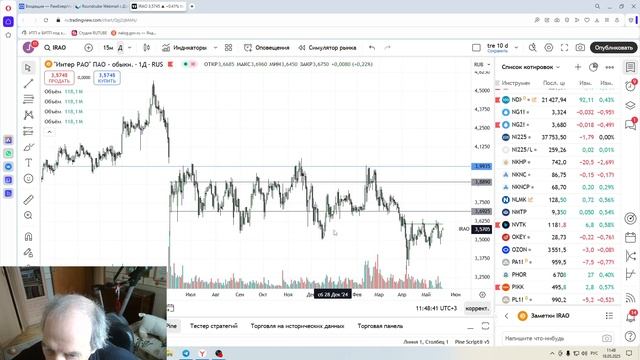
Task: Change the candle chart style
Action: 147,48
